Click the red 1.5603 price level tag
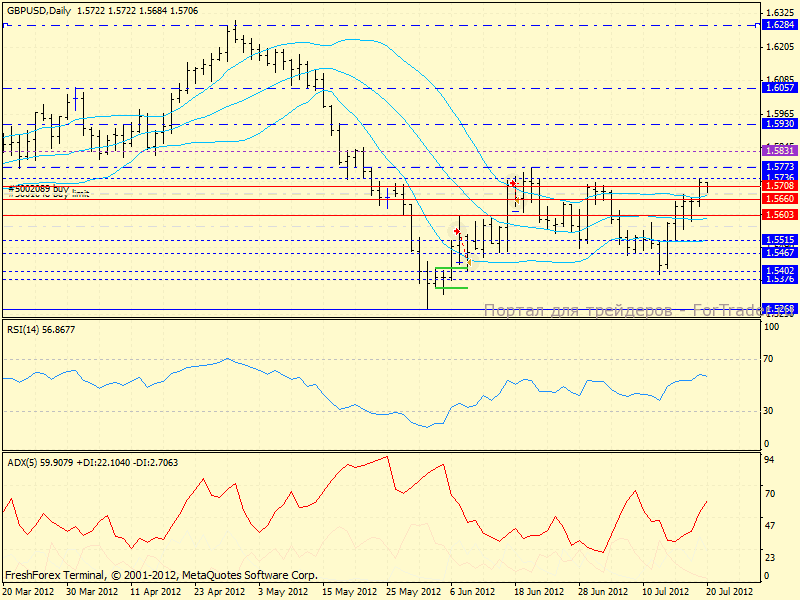Image resolution: width=800 pixels, height=600 pixels. click(778, 215)
